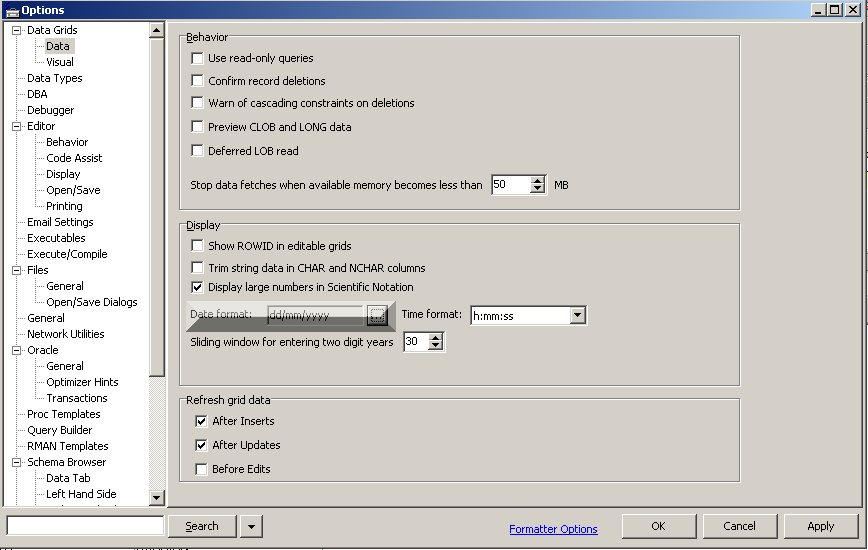Open Open/Save Dialogs page
The width and height of the screenshot is (868, 550).
[x=92, y=303]
